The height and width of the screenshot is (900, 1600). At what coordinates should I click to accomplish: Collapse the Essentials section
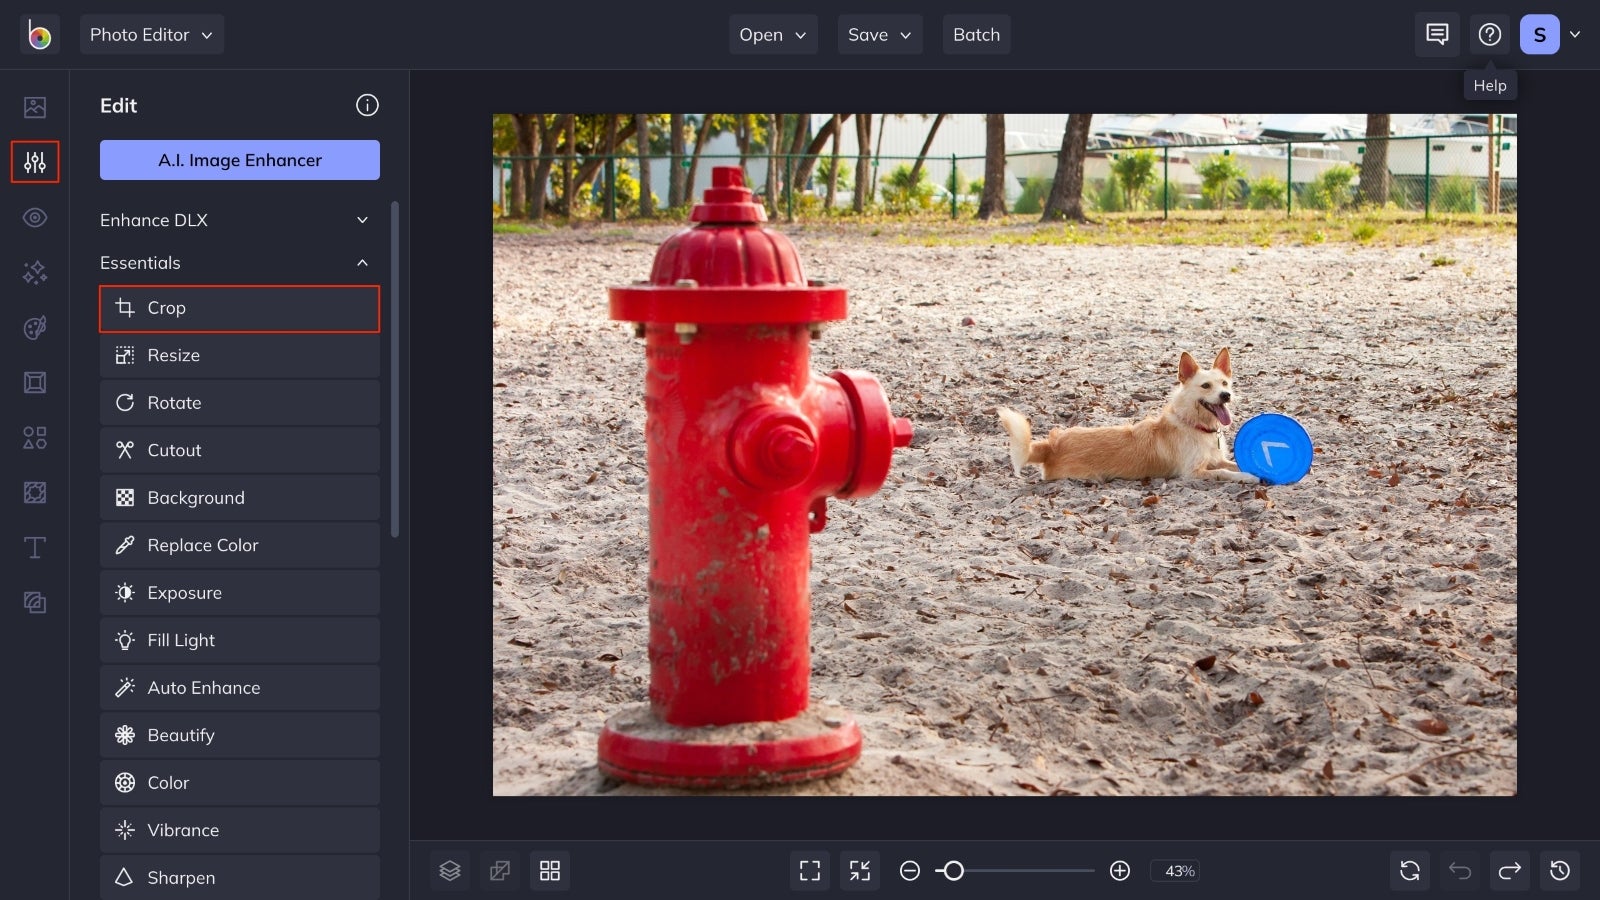click(237, 262)
